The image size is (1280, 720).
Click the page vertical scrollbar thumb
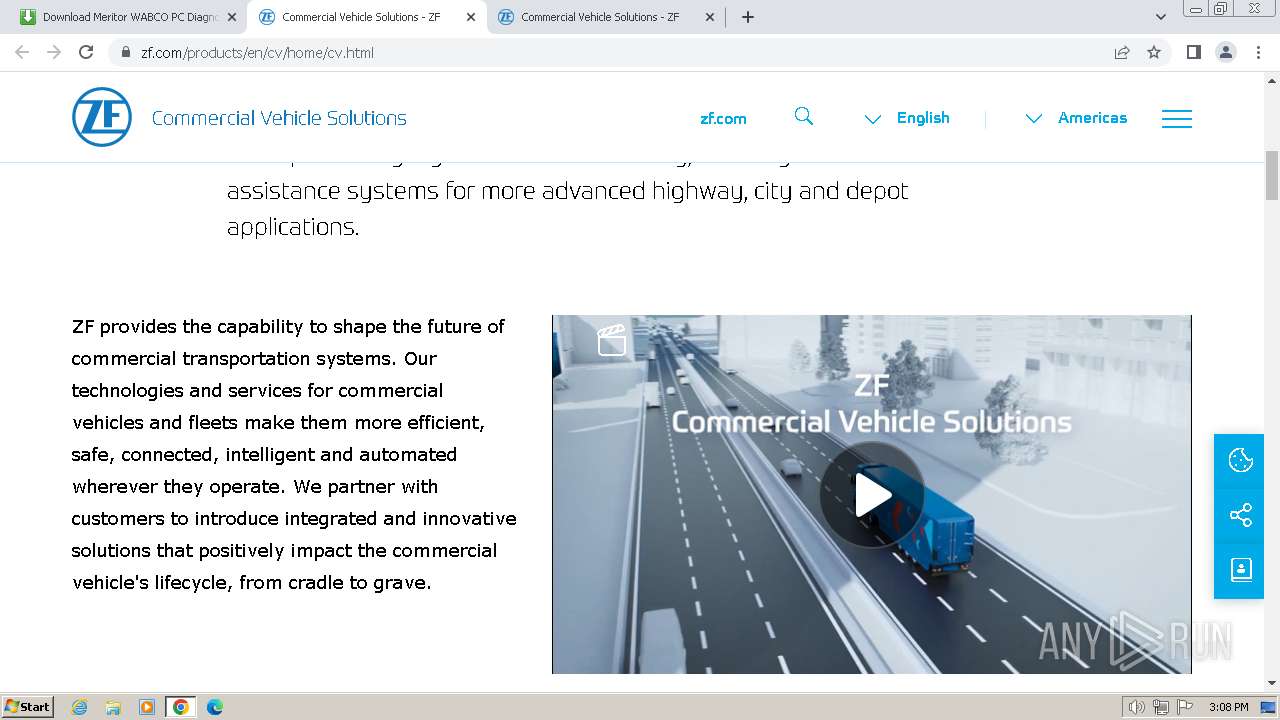click(x=1272, y=175)
